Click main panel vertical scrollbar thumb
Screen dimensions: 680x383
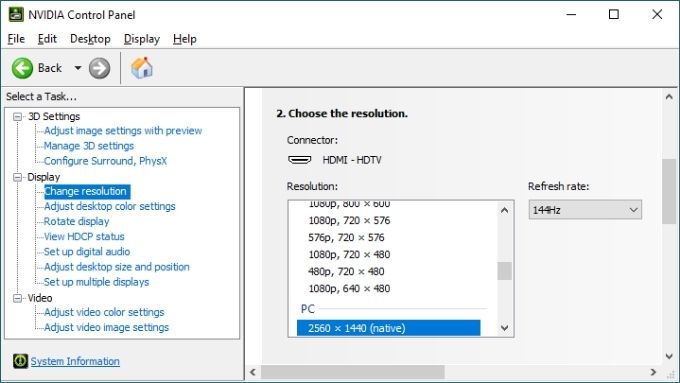coord(669,191)
